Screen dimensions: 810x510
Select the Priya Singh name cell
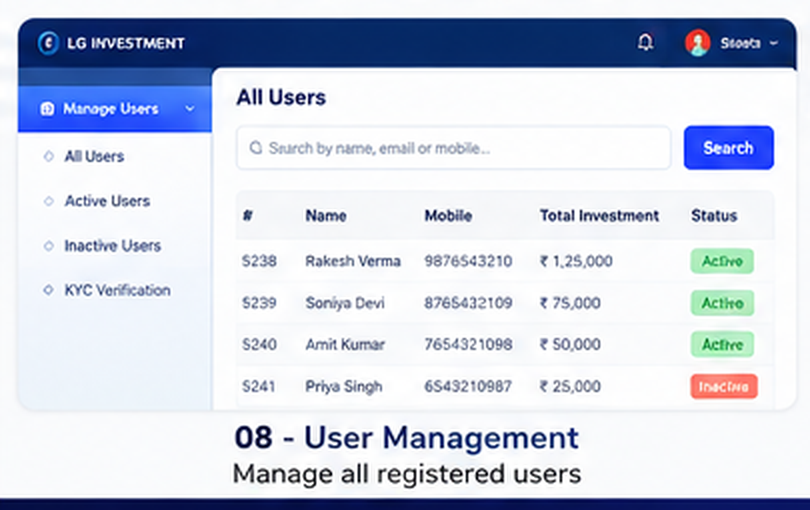tap(344, 386)
